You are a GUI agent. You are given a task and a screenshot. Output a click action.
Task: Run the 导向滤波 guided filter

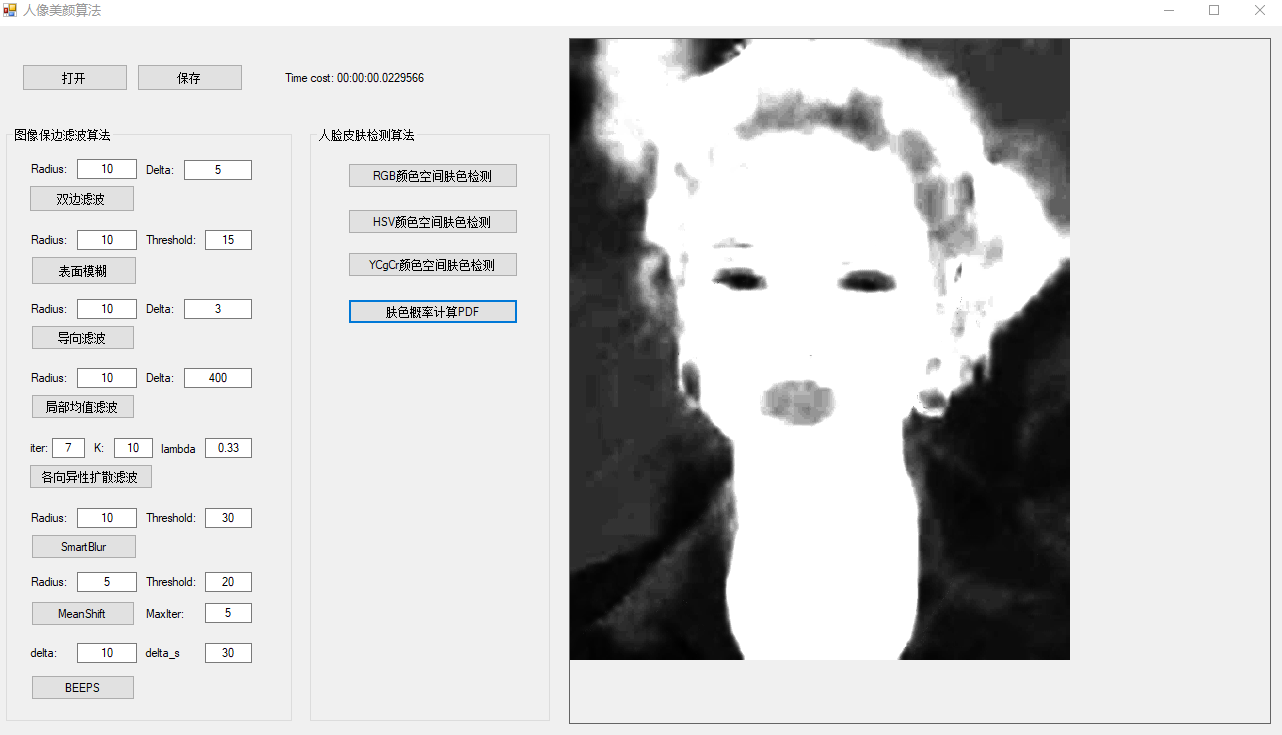point(82,338)
